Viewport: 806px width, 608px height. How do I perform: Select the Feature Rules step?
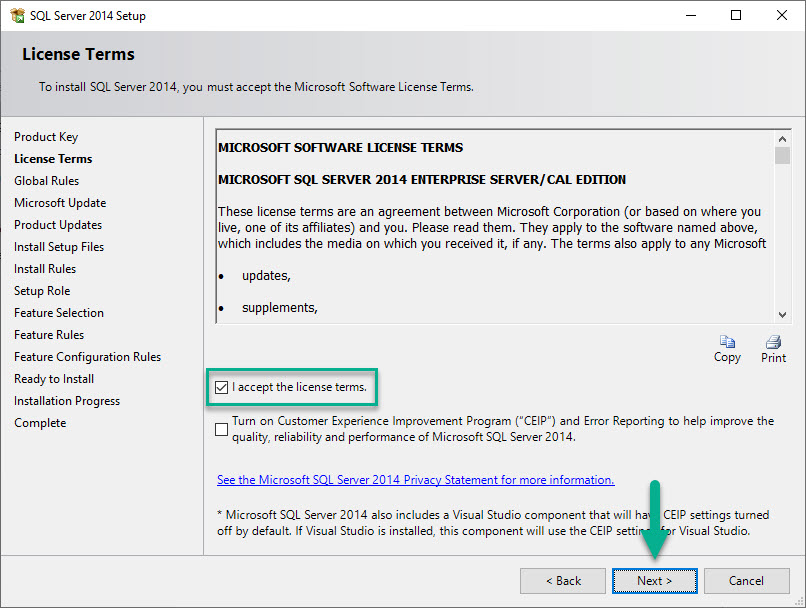[x=49, y=335]
